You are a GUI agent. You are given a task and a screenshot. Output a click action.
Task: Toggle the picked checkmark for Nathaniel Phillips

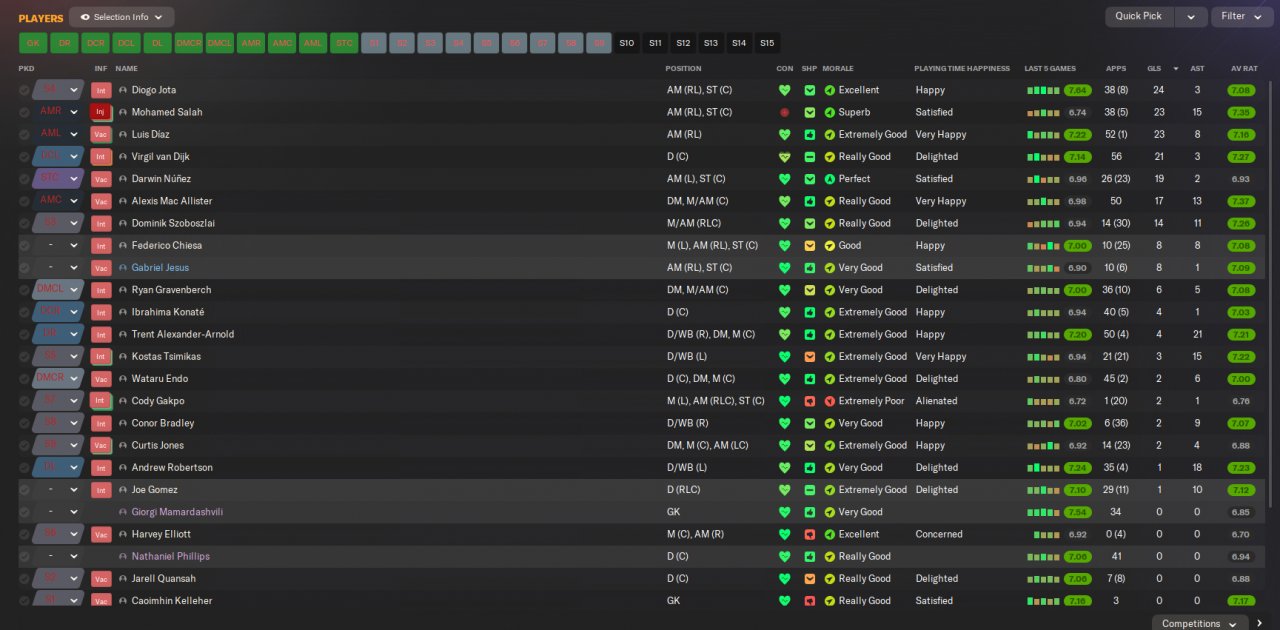(24, 556)
